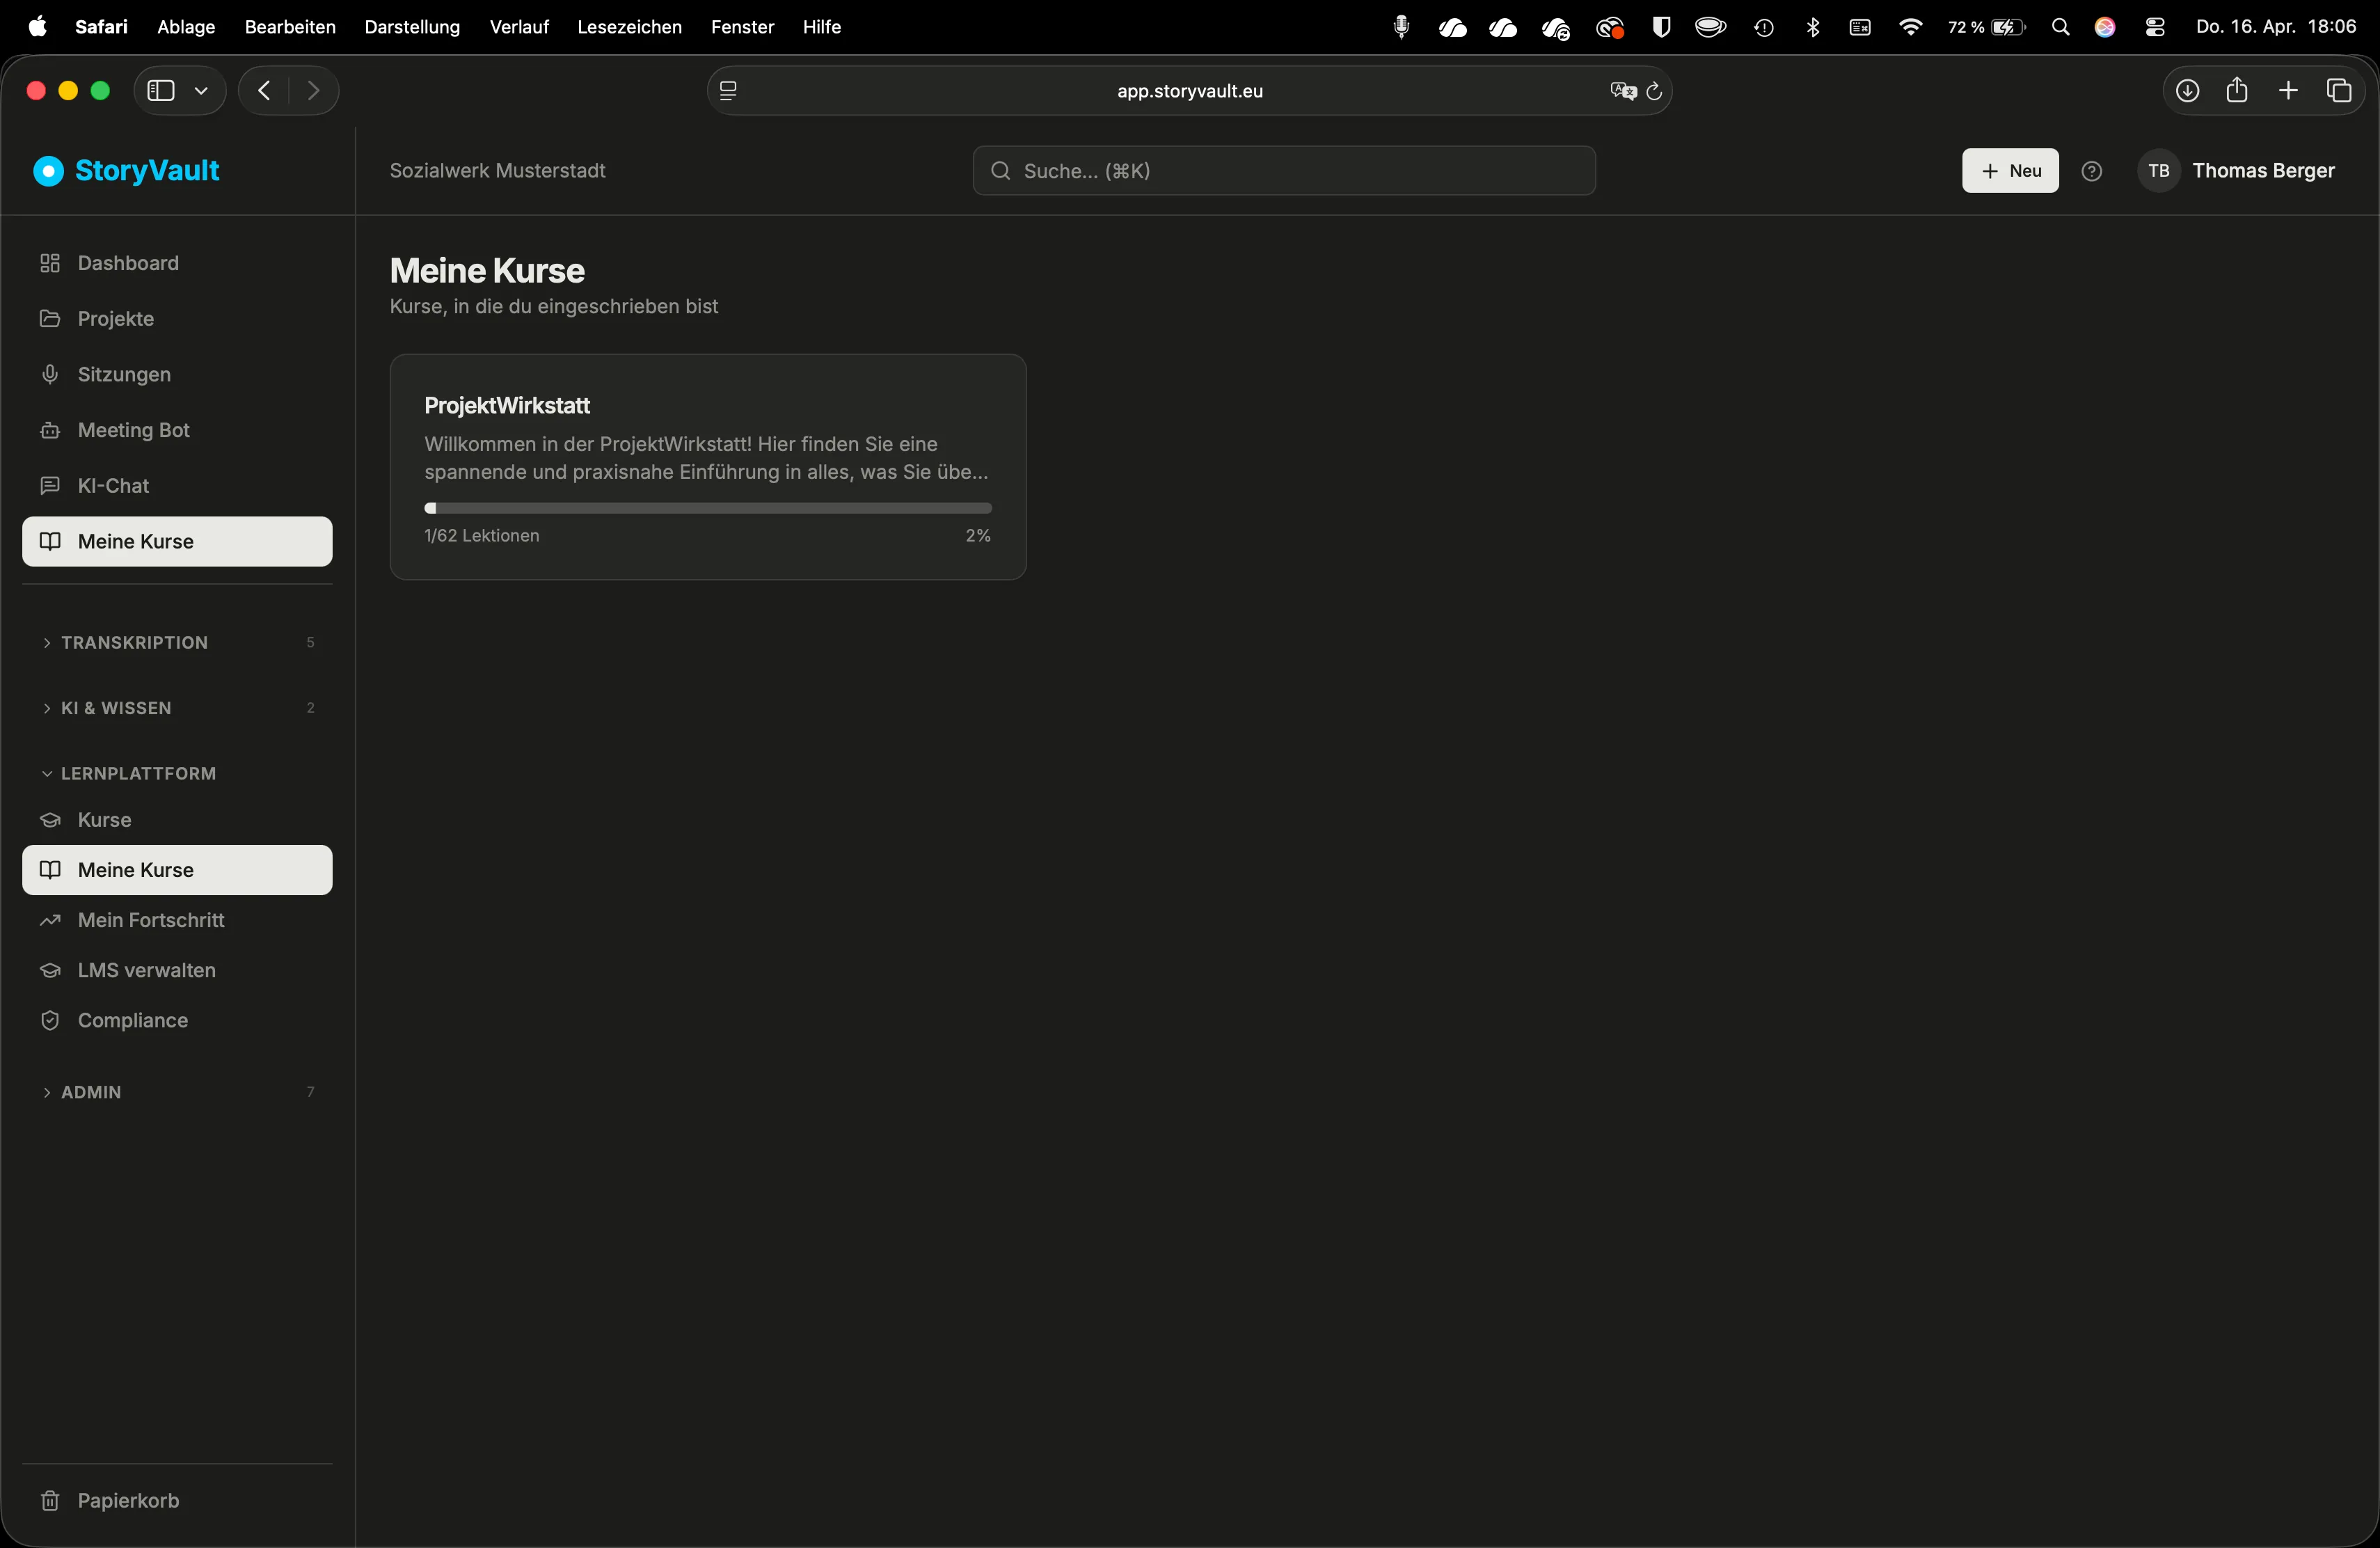Image resolution: width=2380 pixels, height=1548 pixels.
Task: Open the Bluetooth status menu
Action: 1813,28
